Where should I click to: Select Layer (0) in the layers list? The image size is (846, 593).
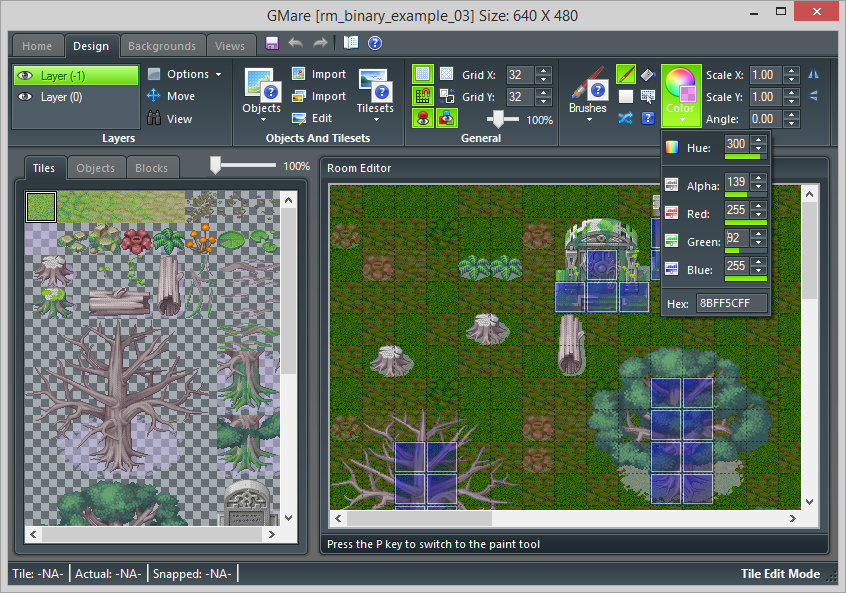point(76,97)
